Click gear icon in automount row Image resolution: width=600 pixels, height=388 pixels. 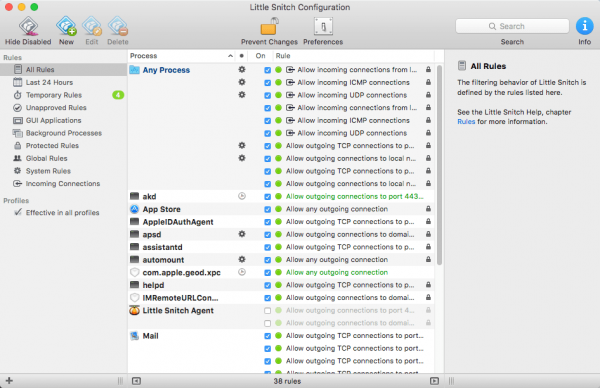(242, 259)
